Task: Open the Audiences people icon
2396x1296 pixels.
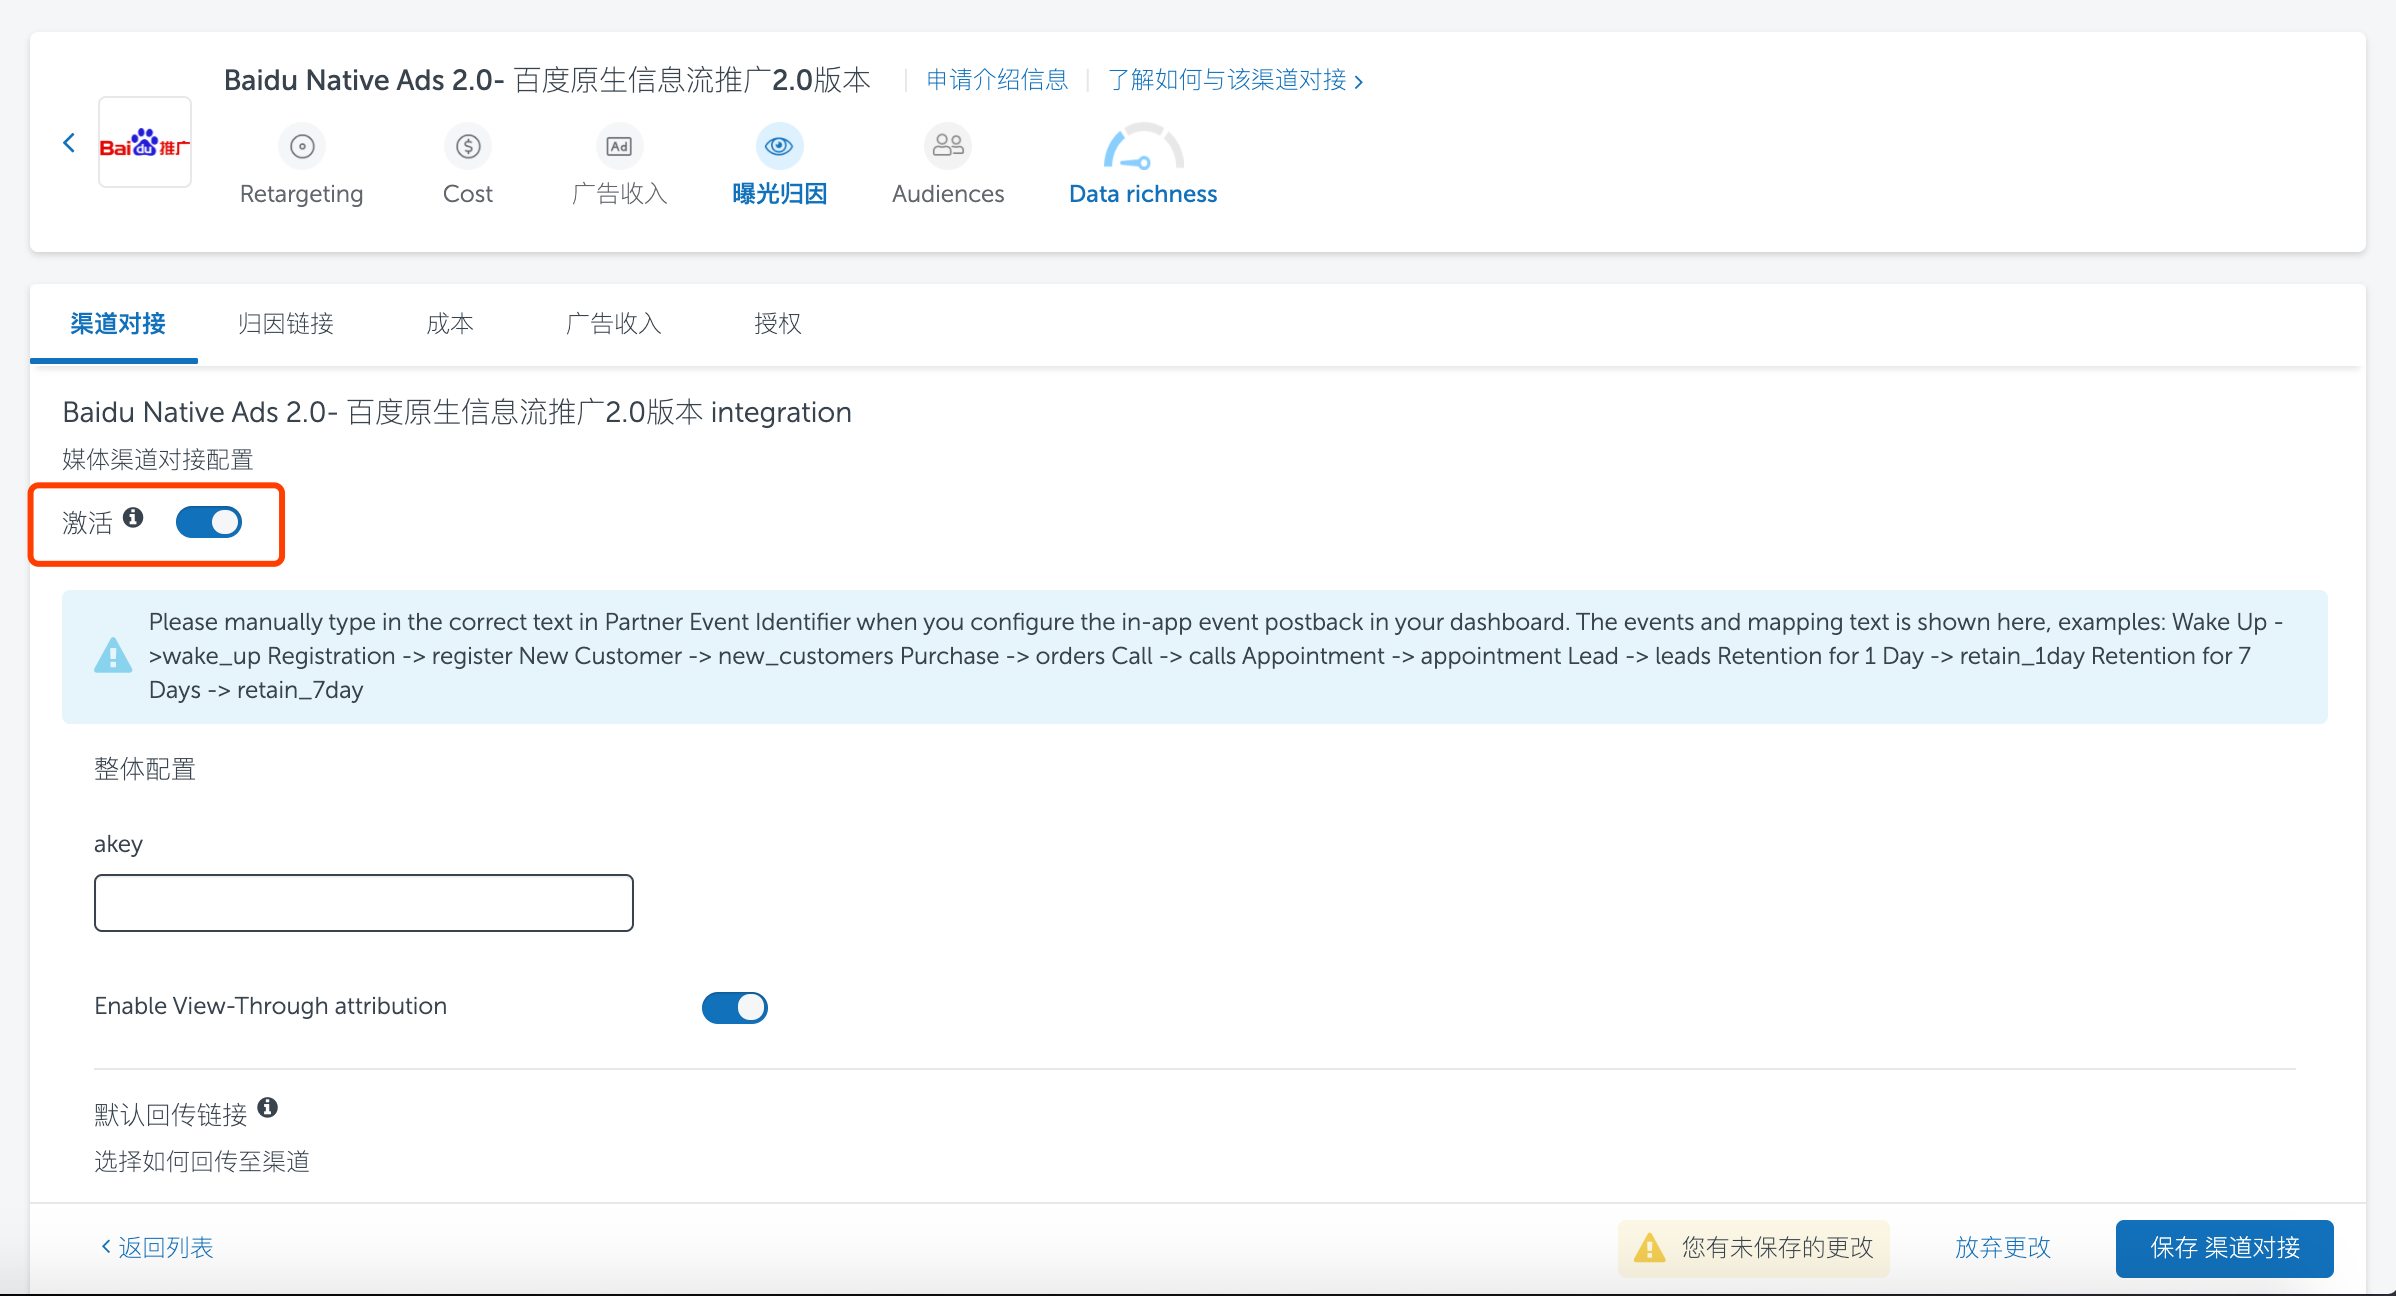Action: point(948,147)
